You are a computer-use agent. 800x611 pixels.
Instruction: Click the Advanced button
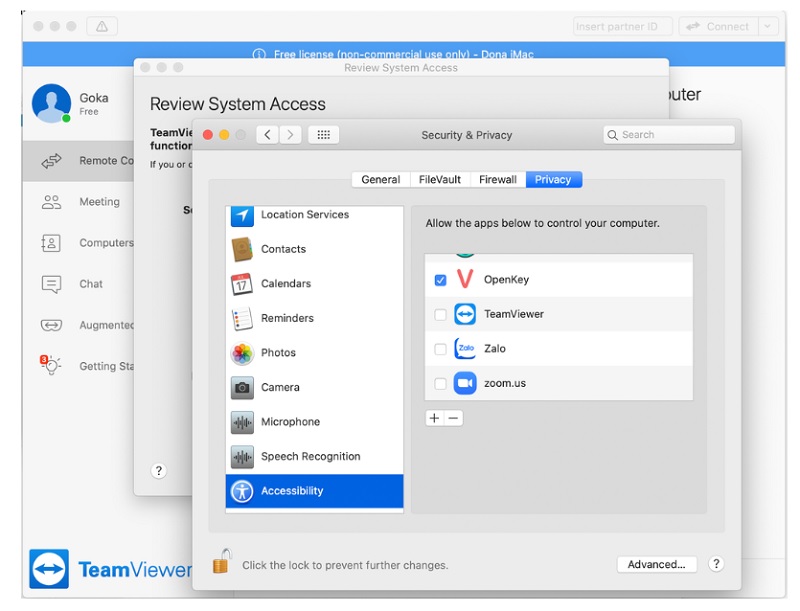[x=656, y=564]
